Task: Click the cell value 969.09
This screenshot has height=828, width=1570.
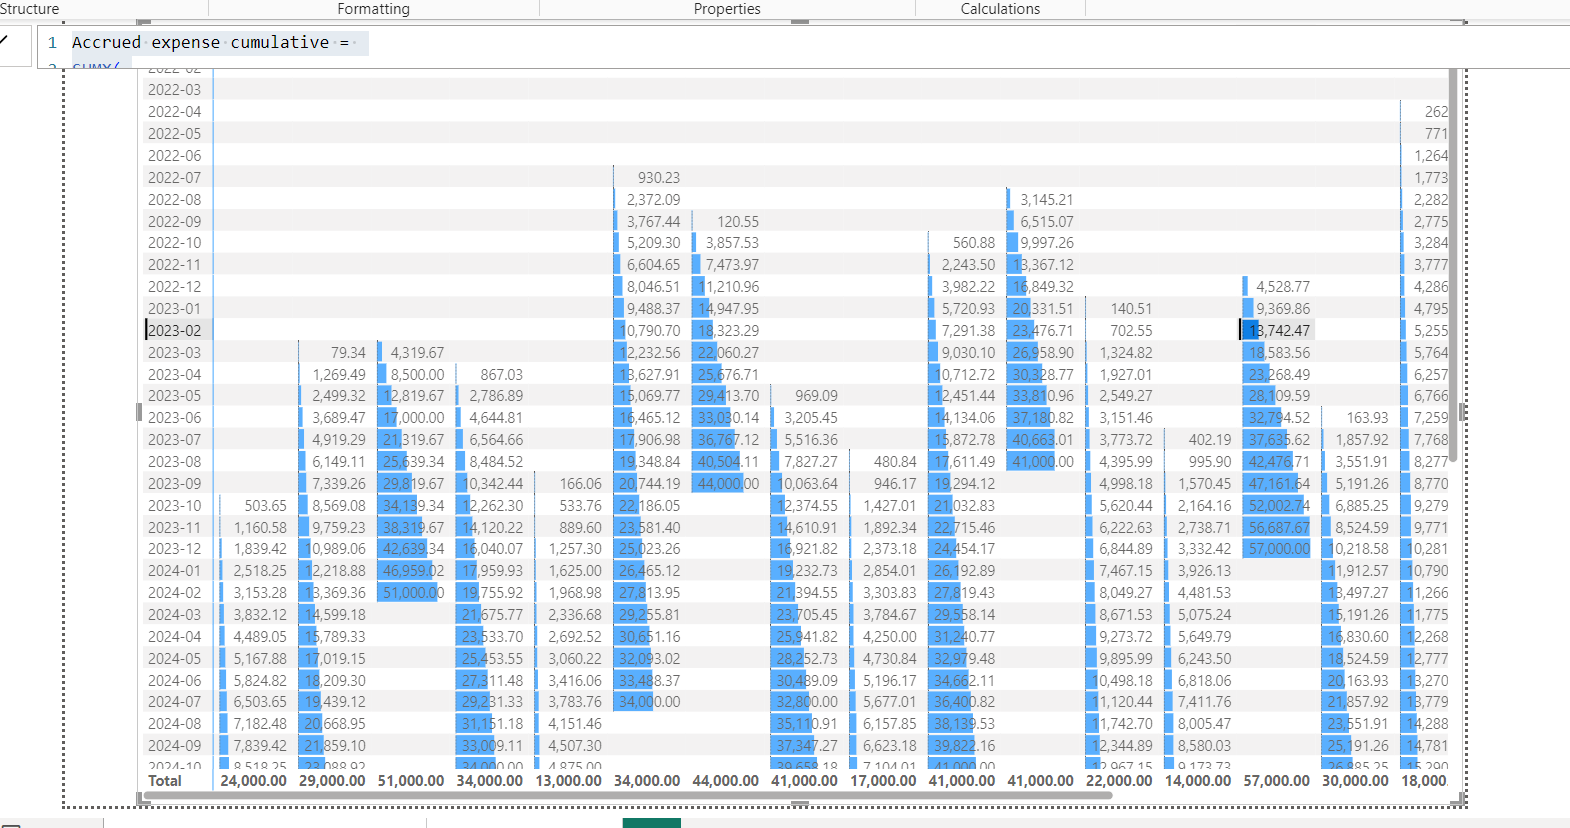Action: (x=817, y=396)
